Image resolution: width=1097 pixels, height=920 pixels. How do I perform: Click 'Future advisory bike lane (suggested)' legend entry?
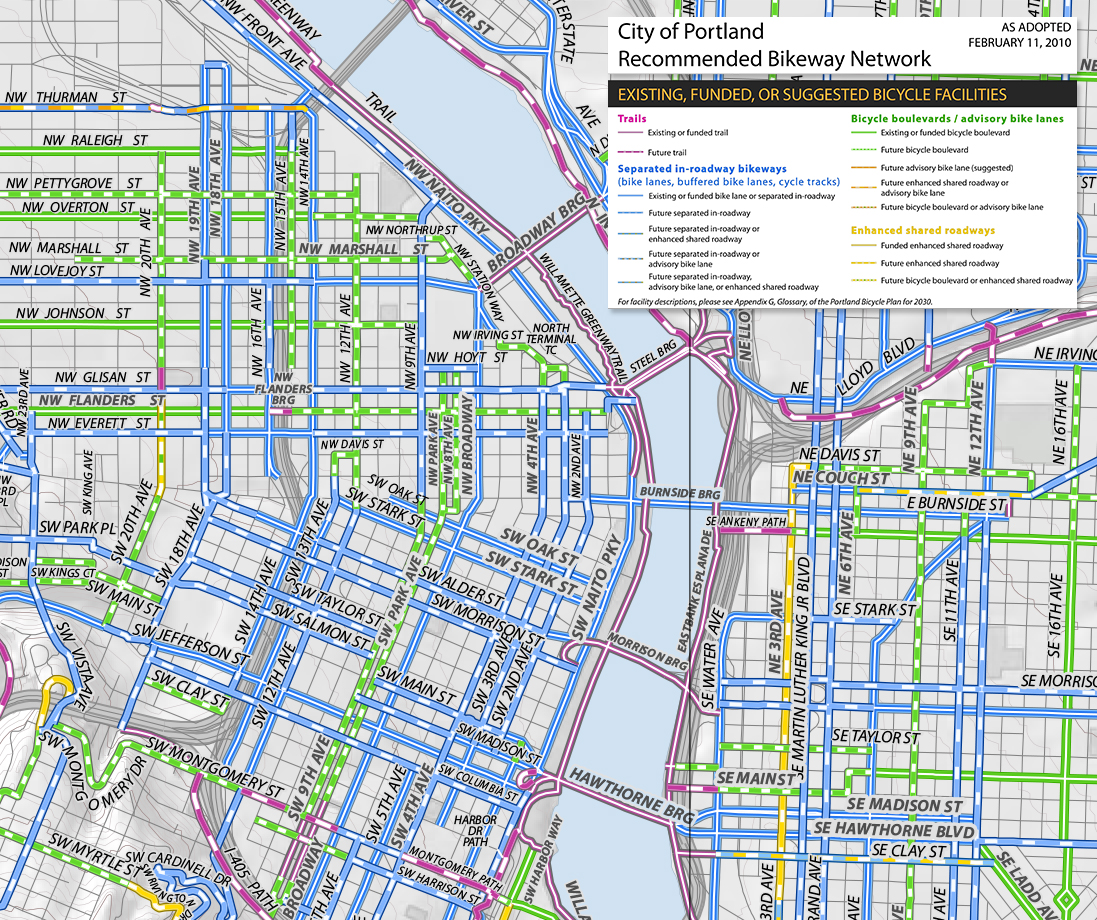(x=947, y=168)
